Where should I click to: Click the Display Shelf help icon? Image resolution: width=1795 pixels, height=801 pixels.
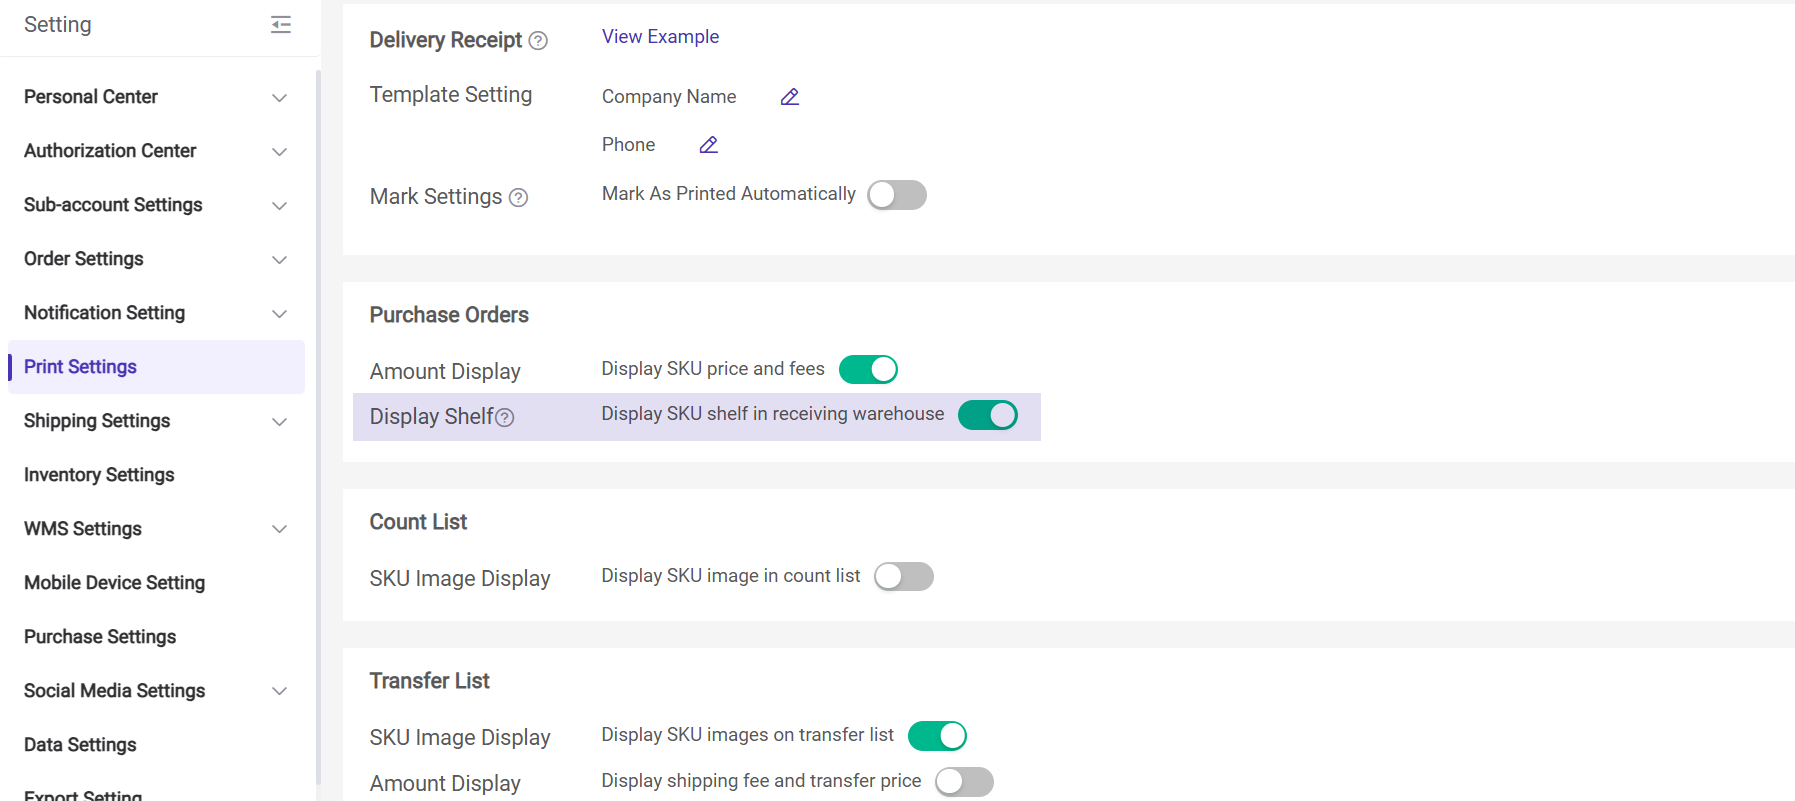505,418
